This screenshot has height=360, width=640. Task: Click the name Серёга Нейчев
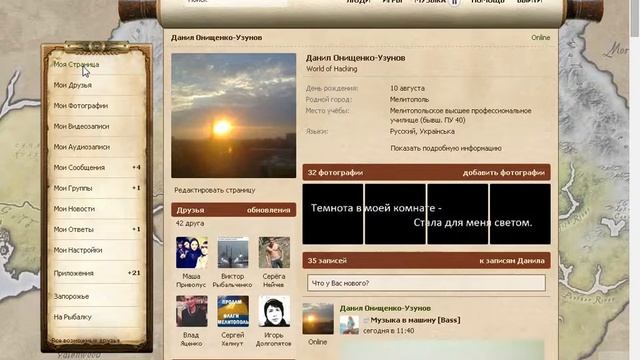point(273,280)
